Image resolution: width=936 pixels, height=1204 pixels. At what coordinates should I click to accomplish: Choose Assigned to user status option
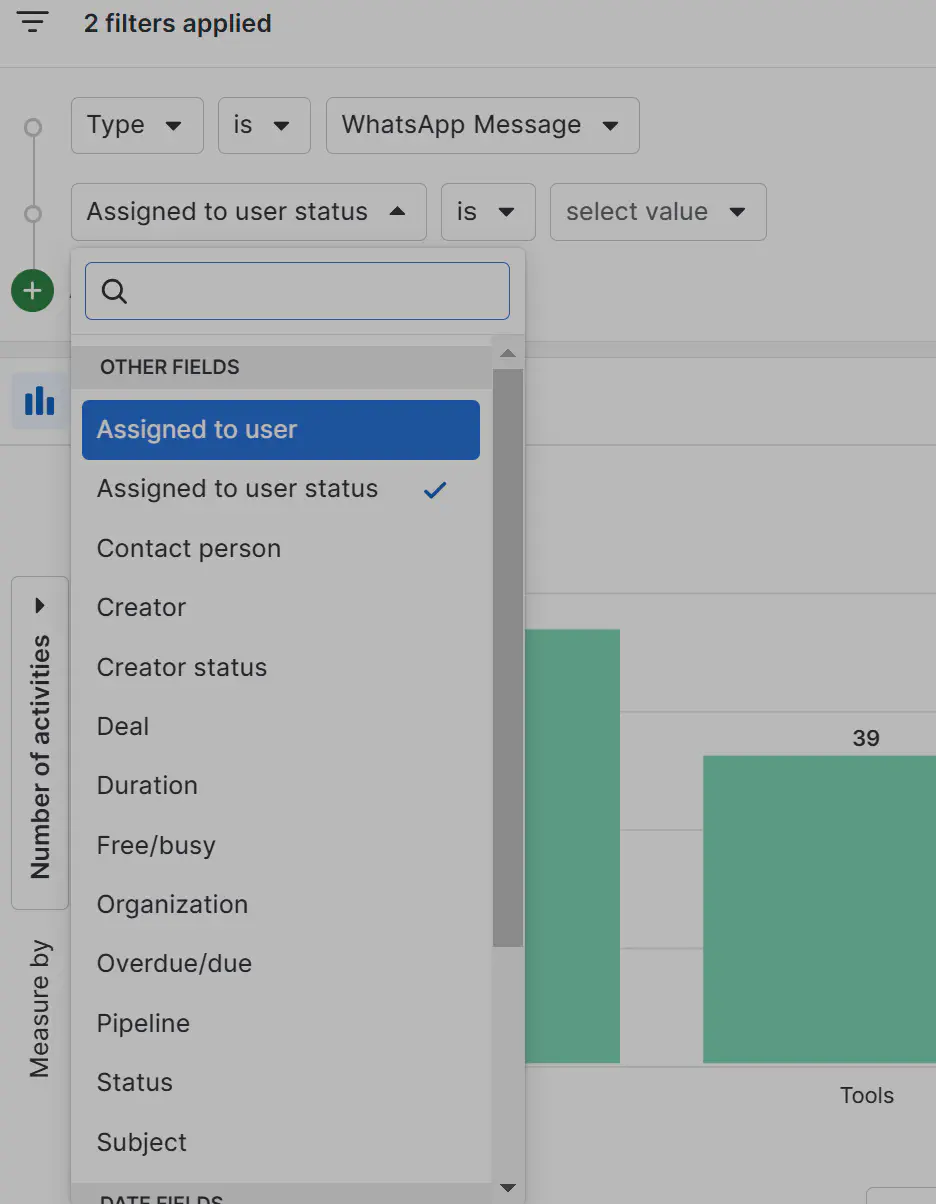tap(281, 489)
